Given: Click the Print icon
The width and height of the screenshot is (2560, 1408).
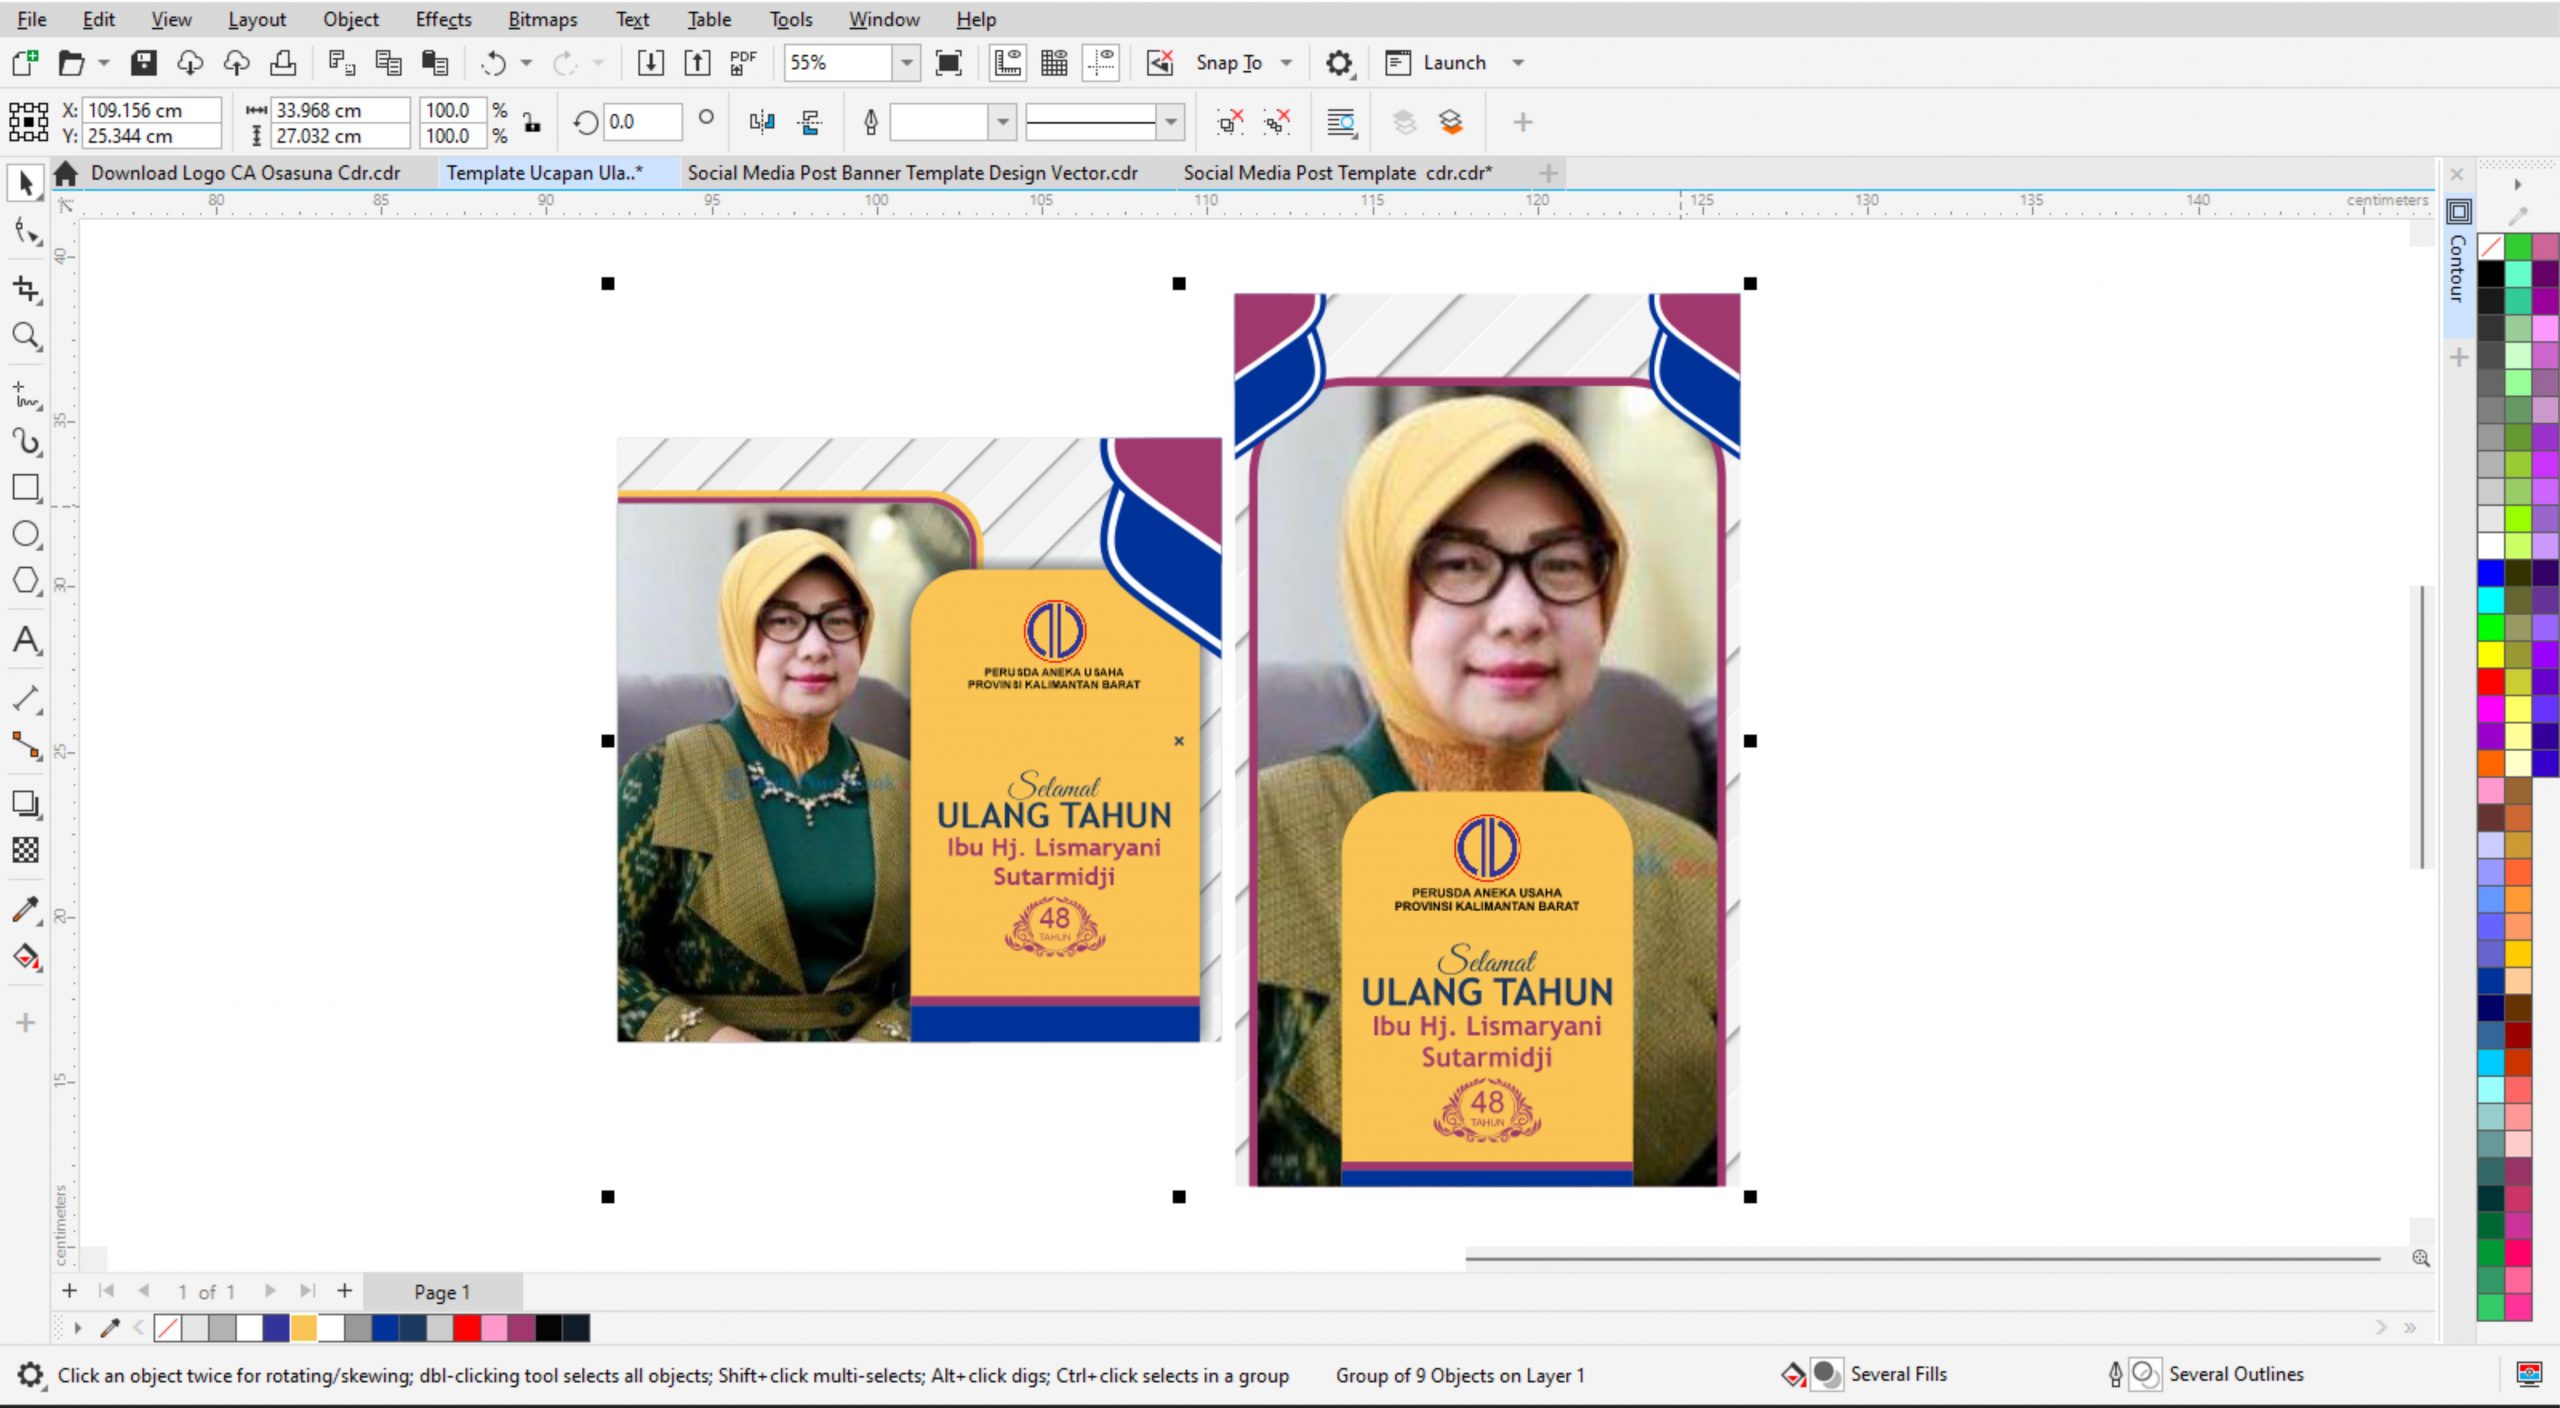Looking at the screenshot, I should [284, 63].
